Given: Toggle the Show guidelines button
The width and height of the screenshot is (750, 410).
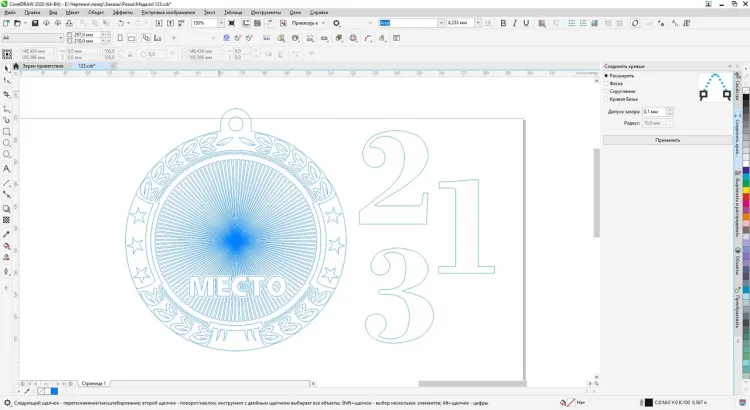Looking at the screenshot, I should (x=269, y=23).
